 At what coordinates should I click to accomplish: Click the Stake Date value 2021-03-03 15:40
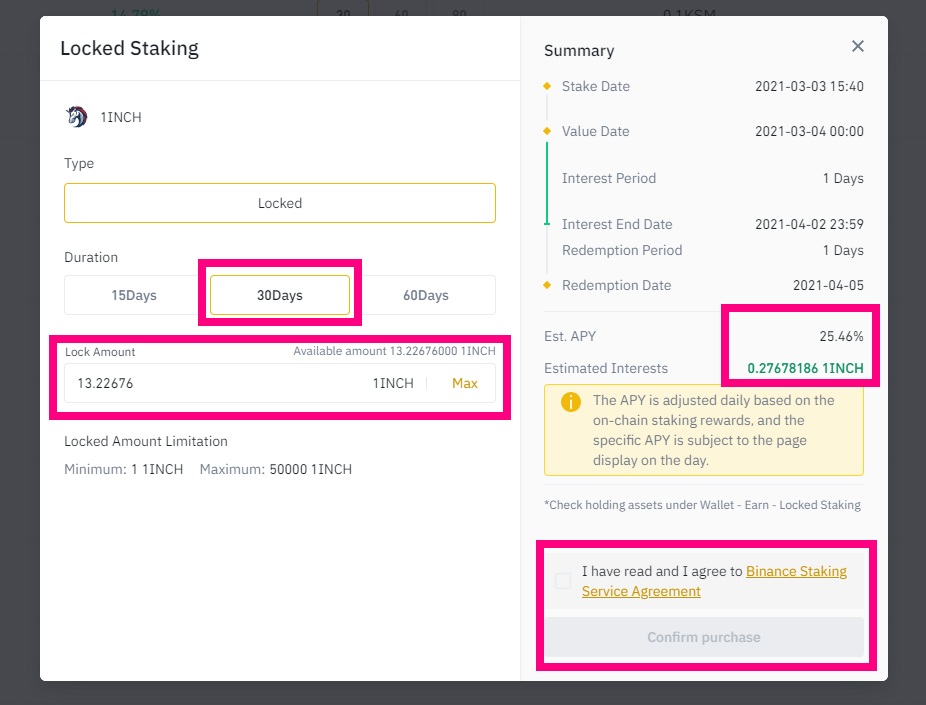pos(809,86)
